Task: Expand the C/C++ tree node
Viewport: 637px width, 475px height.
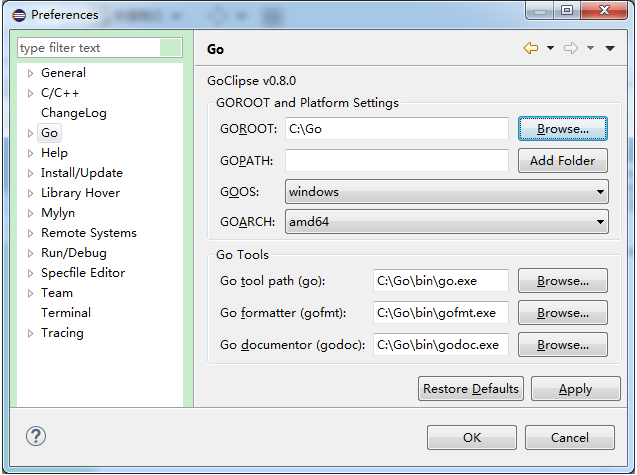Action: click(x=30, y=93)
